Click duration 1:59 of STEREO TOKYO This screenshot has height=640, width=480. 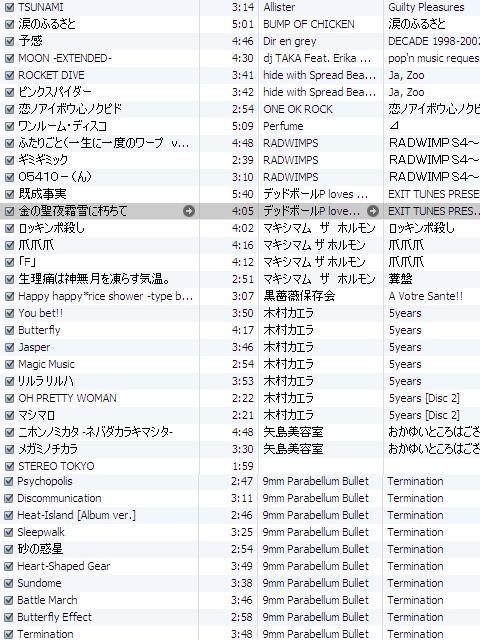(x=242, y=466)
